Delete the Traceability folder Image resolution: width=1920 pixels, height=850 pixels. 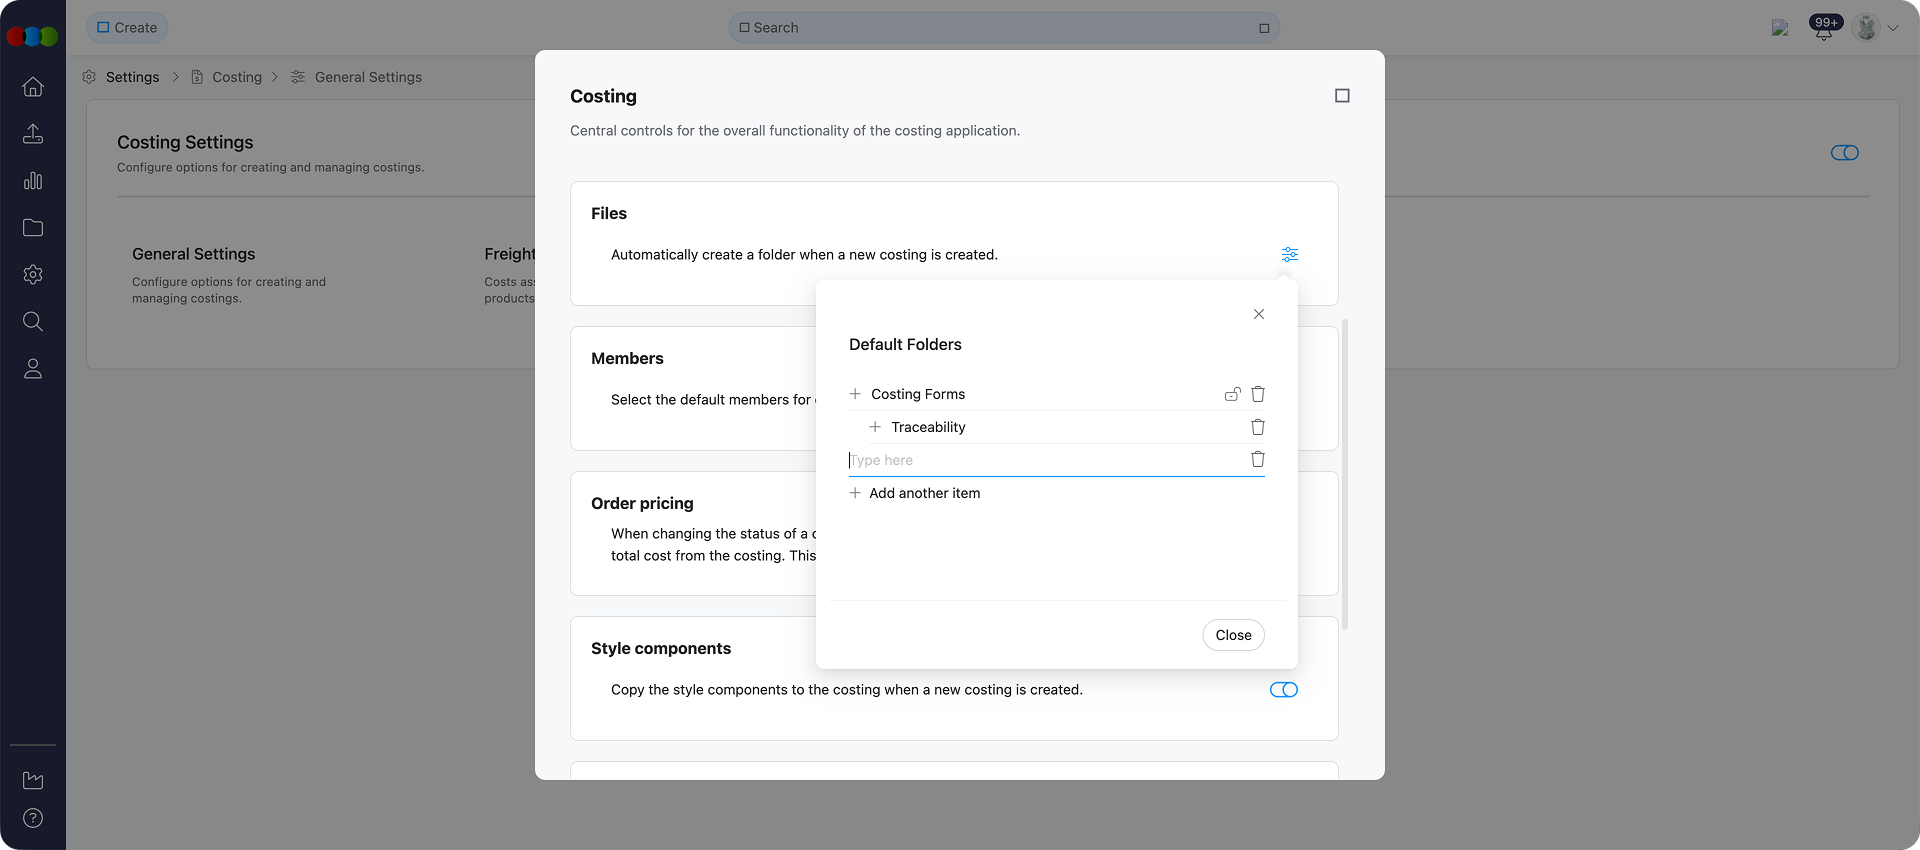1258,427
